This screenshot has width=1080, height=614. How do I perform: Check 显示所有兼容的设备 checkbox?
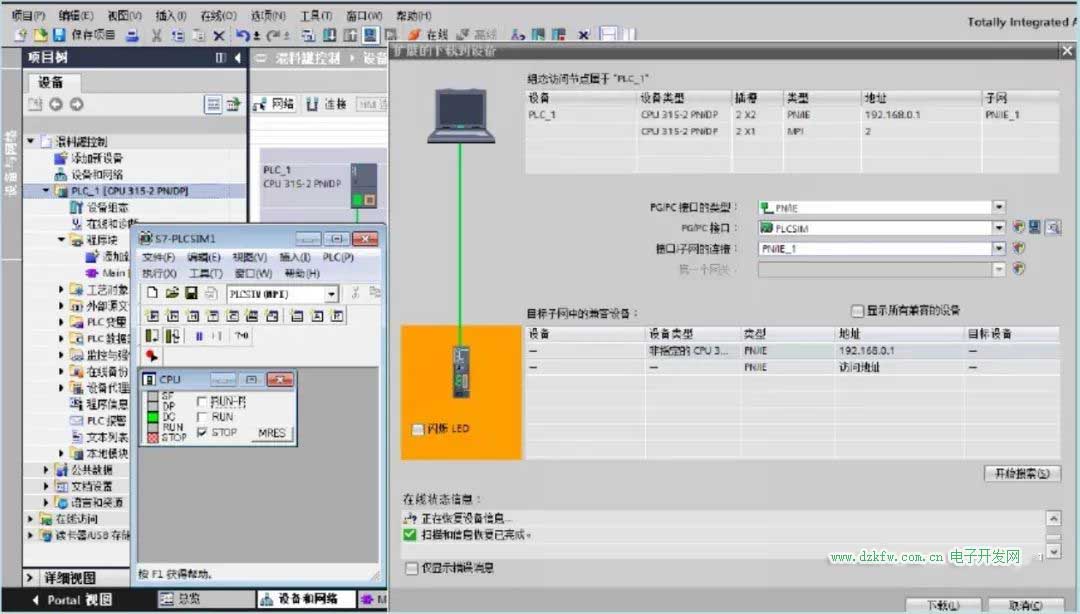point(857,311)
